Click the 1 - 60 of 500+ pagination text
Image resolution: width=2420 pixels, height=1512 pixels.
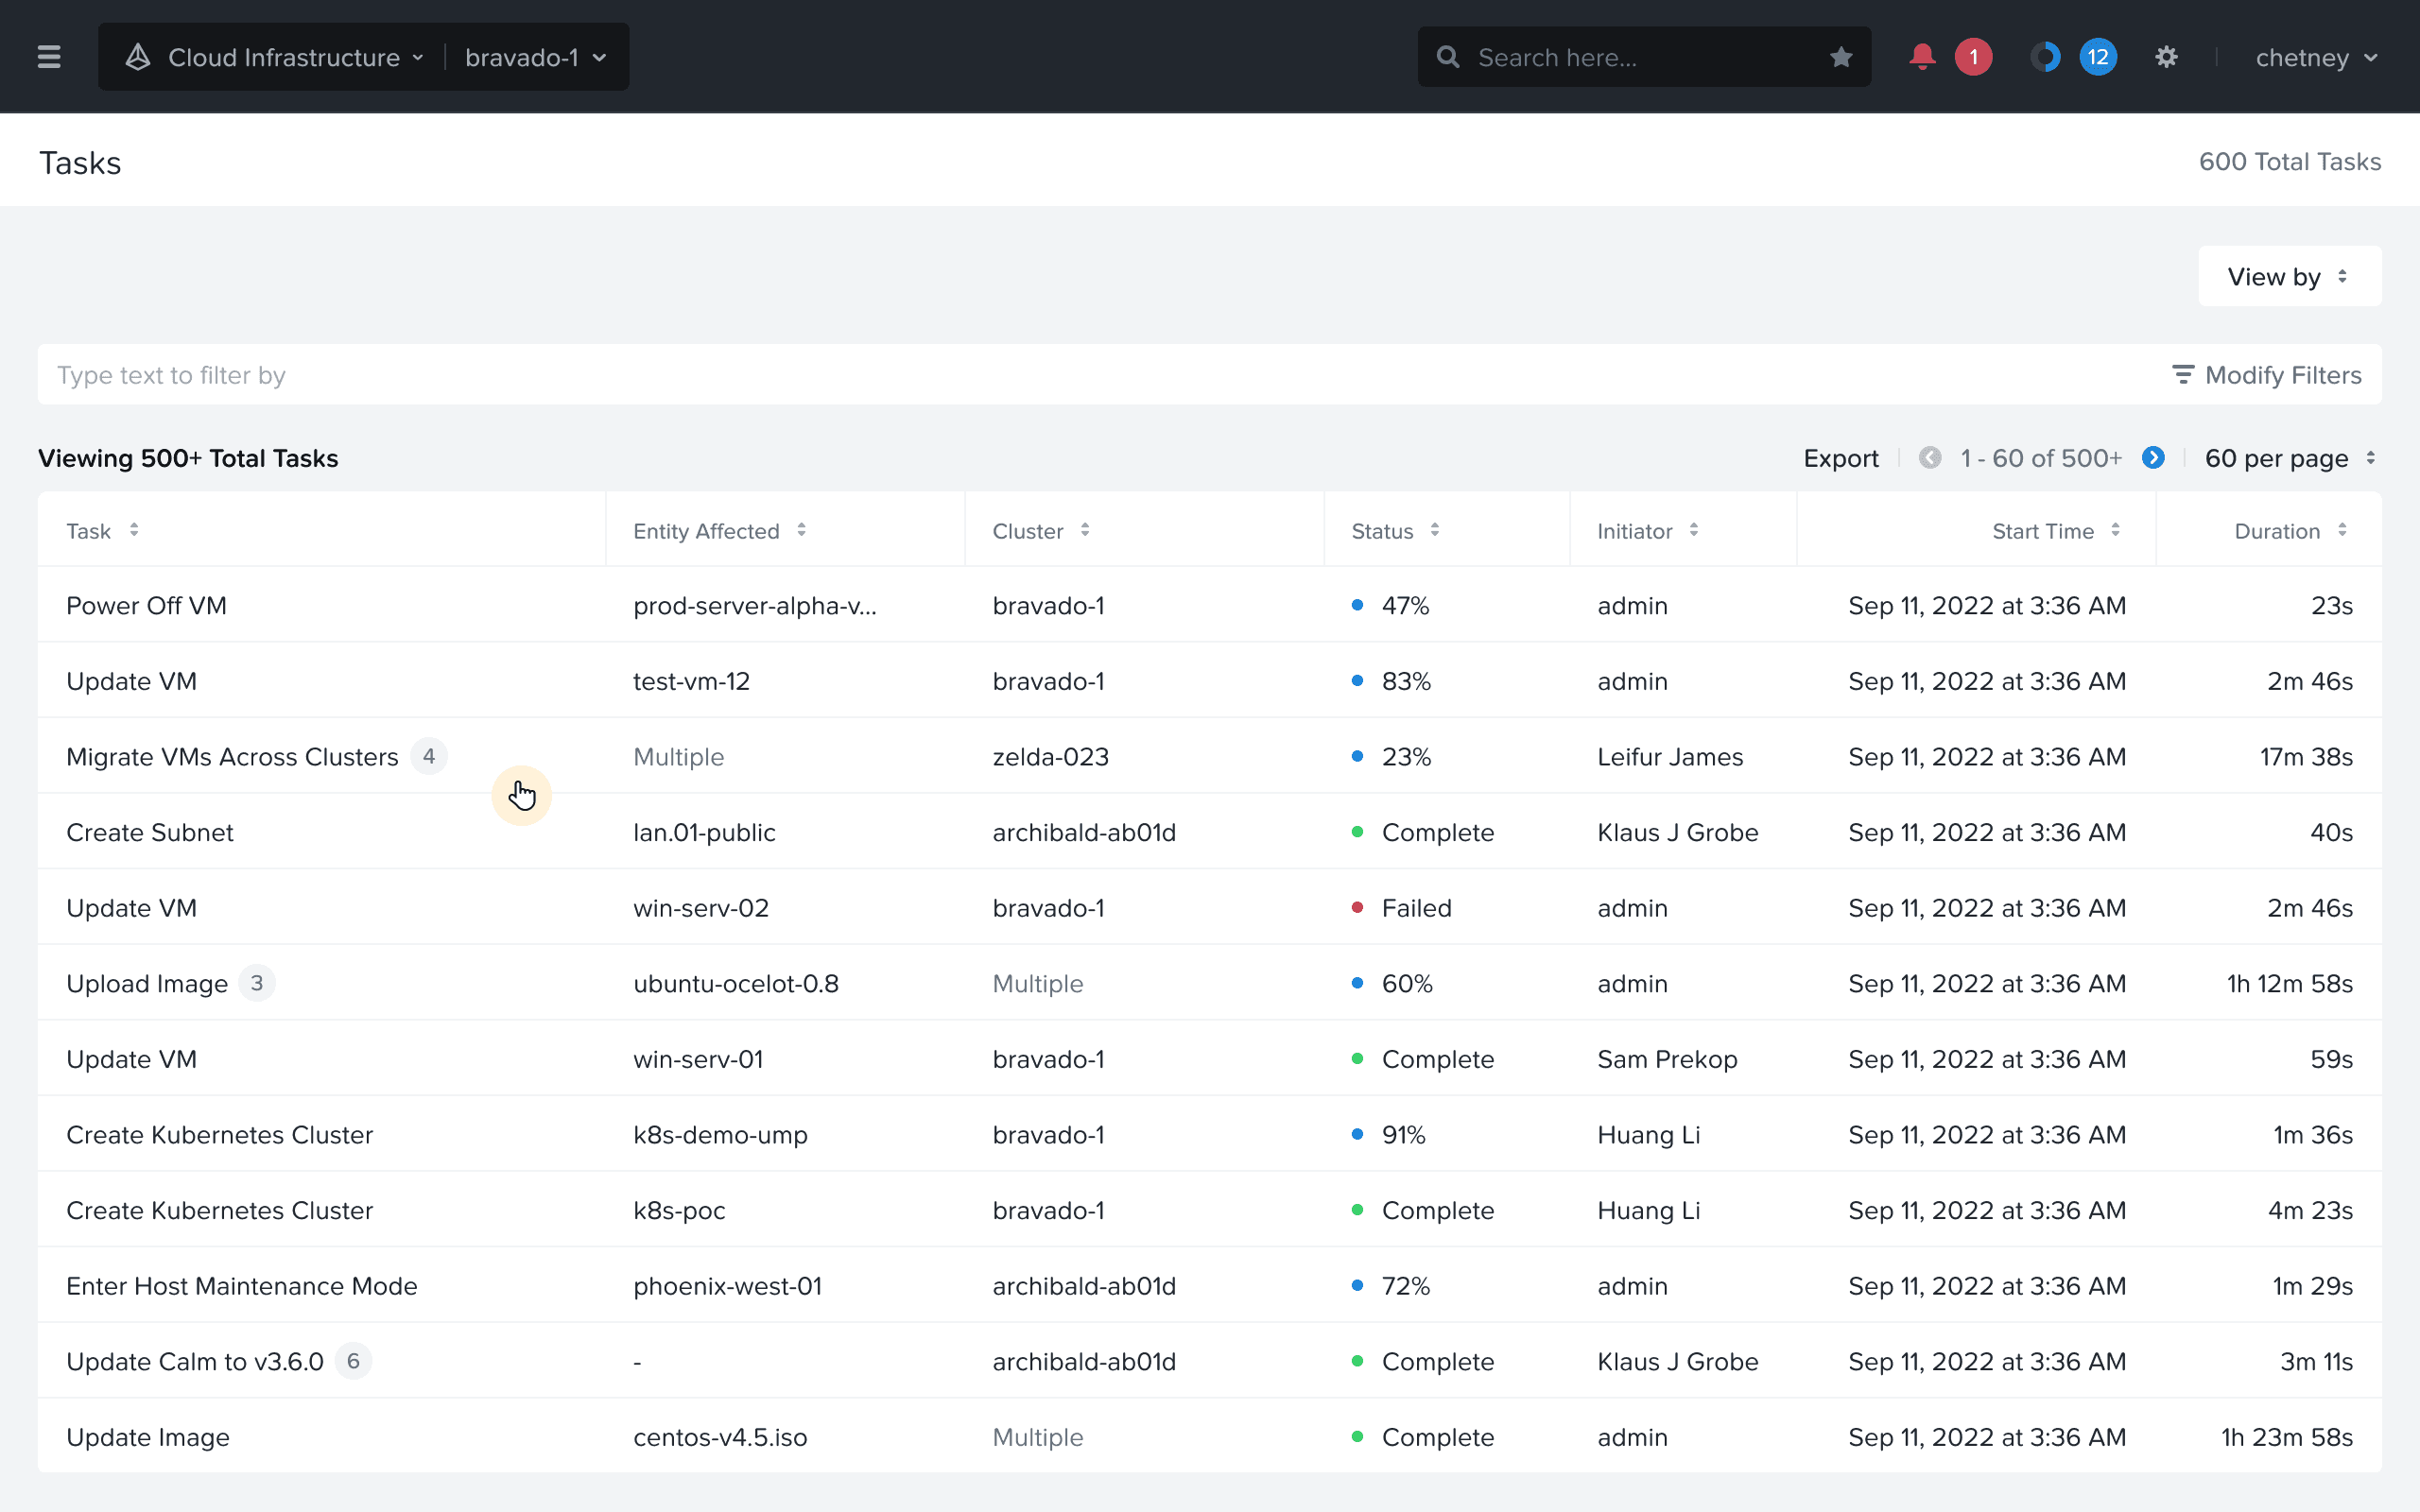point(2040,458)
